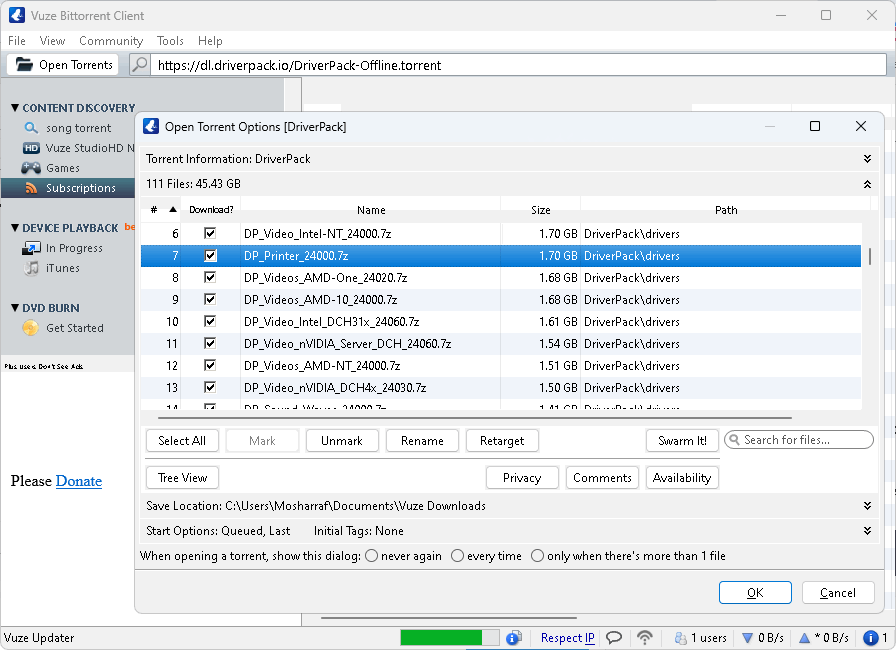
Task: Open the Help menu
Action: [210, 41]
